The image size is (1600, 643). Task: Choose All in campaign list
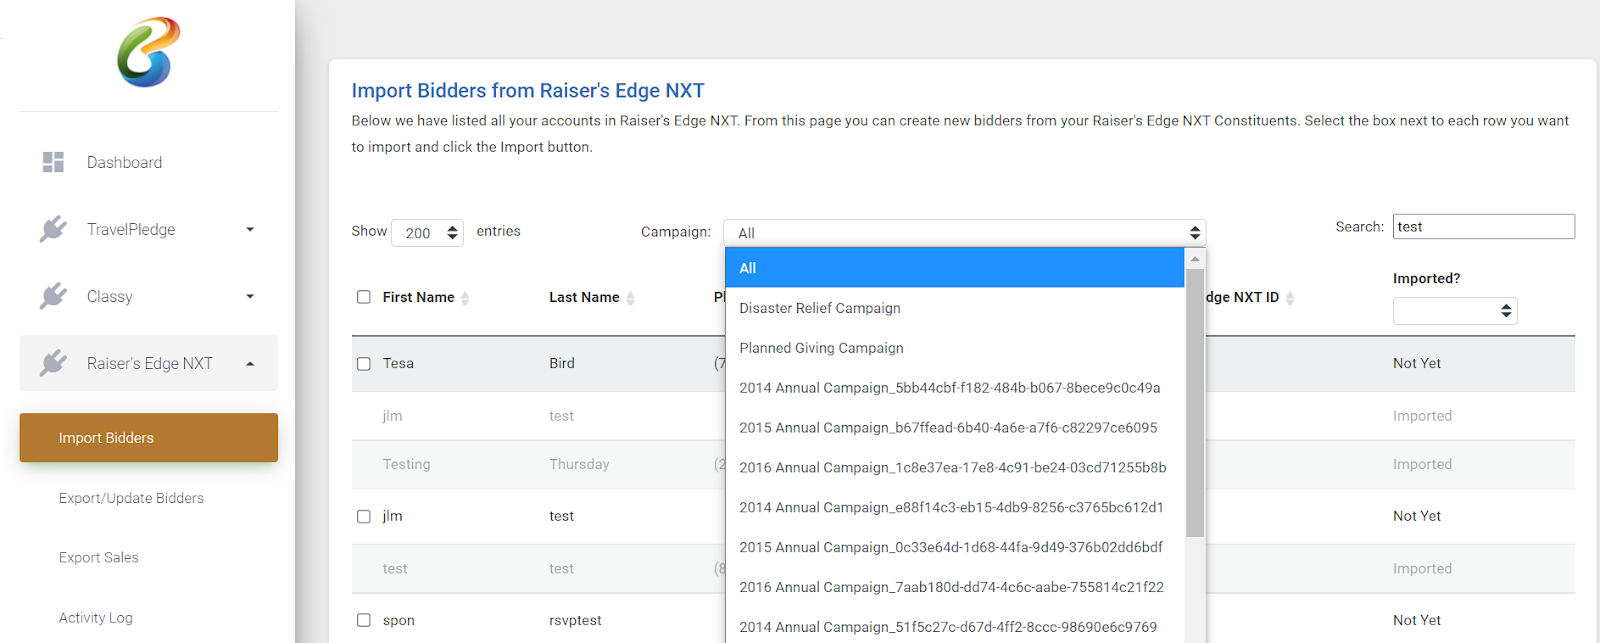point(955,268)
